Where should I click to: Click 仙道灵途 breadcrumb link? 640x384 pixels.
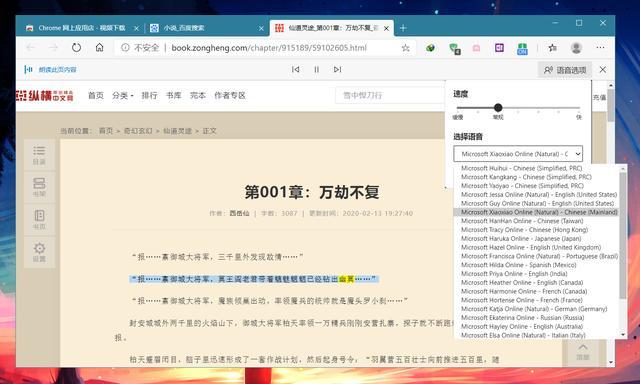click(178, 131)
